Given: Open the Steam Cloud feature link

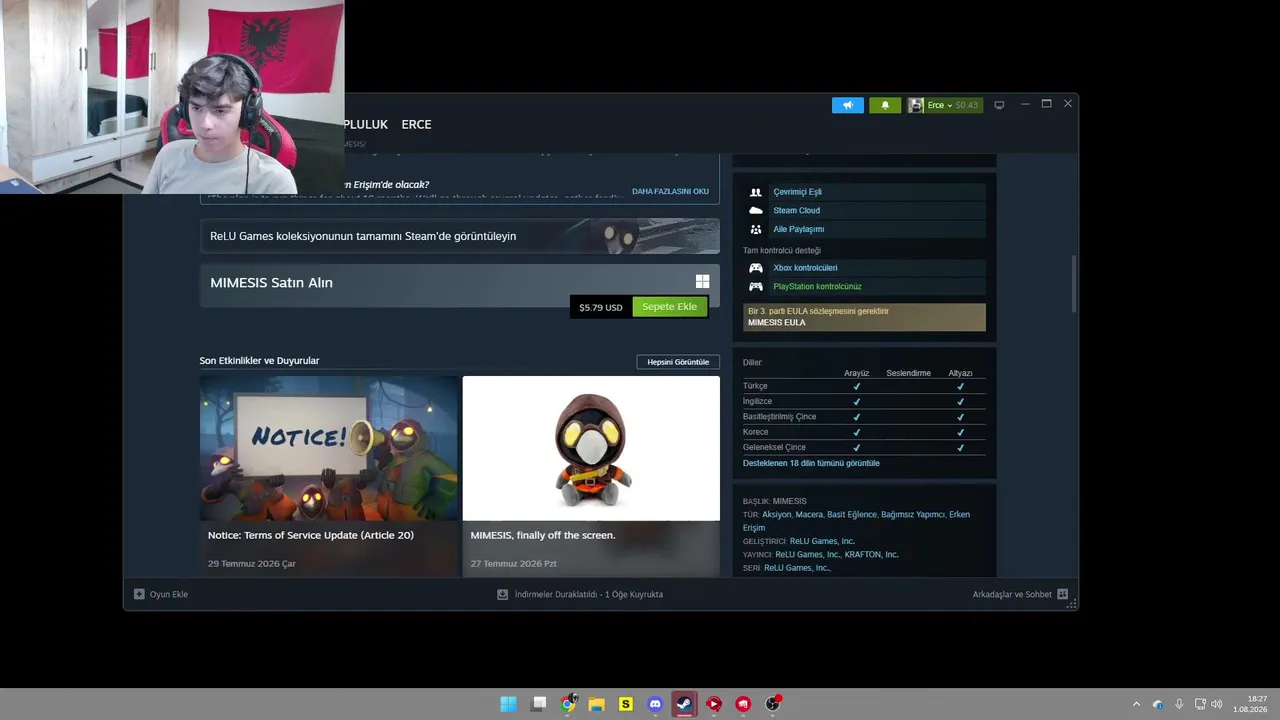Looking at the screenshot, I should 796,210.
